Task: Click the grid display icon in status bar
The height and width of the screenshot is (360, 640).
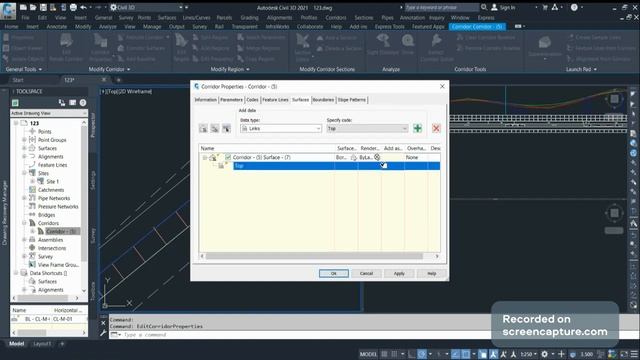Action: click(x=384, y=354)
